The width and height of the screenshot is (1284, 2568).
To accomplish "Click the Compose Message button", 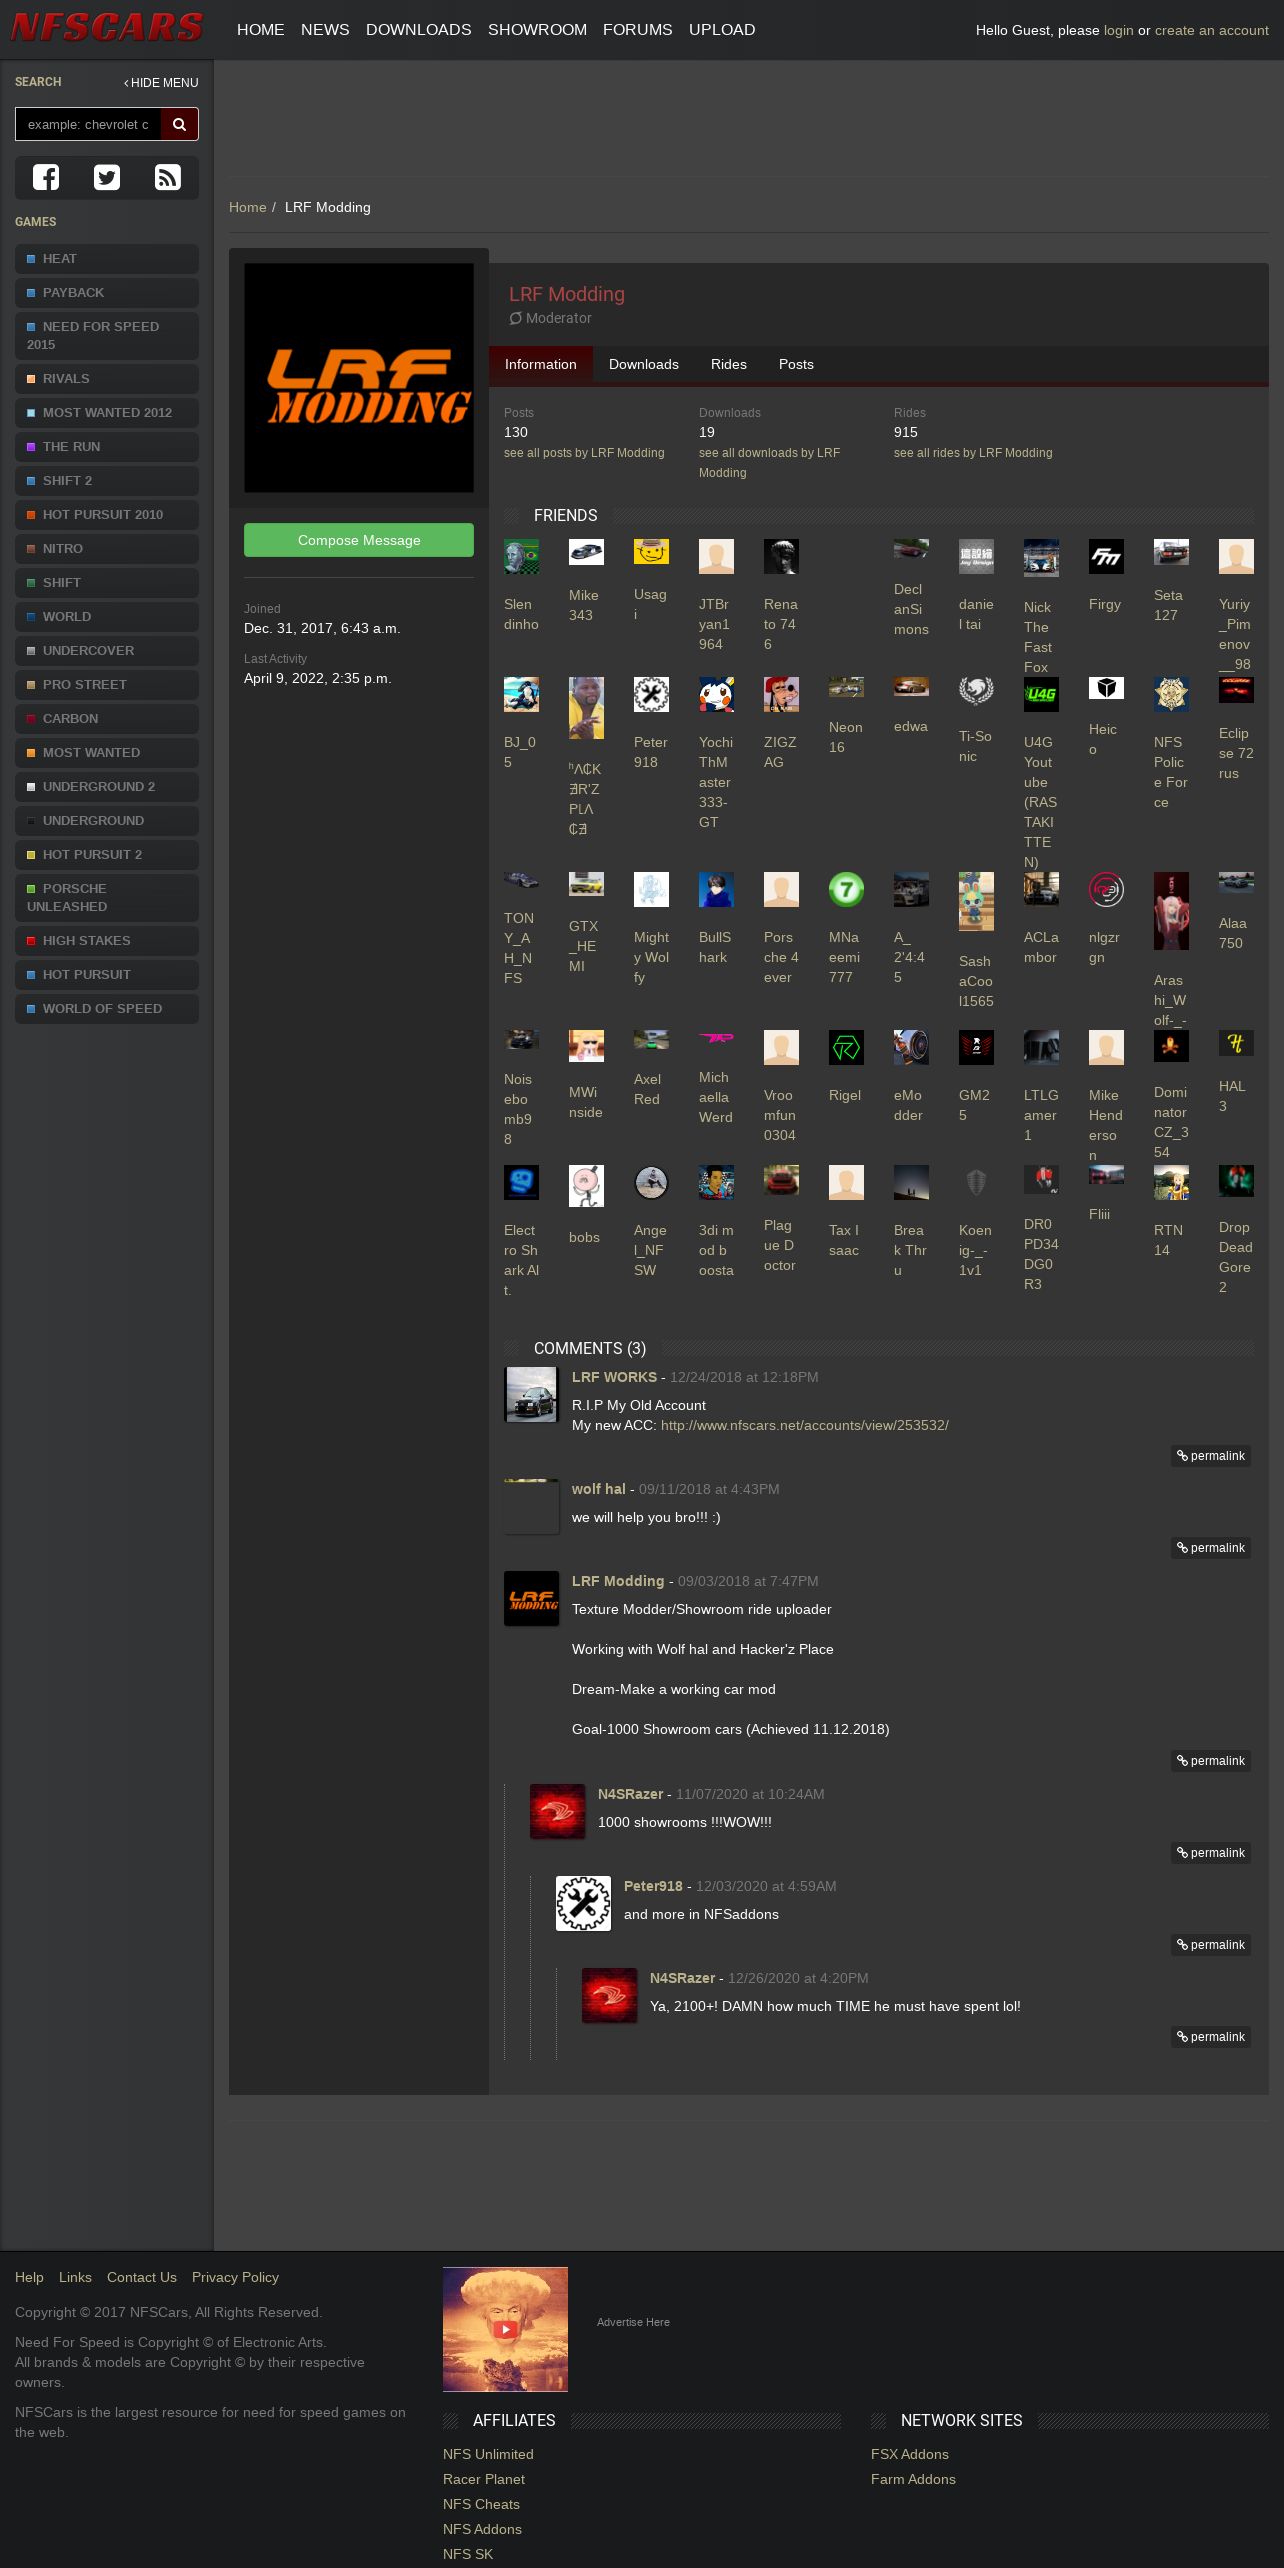I will pyautogui.click(x=359, y=540).
